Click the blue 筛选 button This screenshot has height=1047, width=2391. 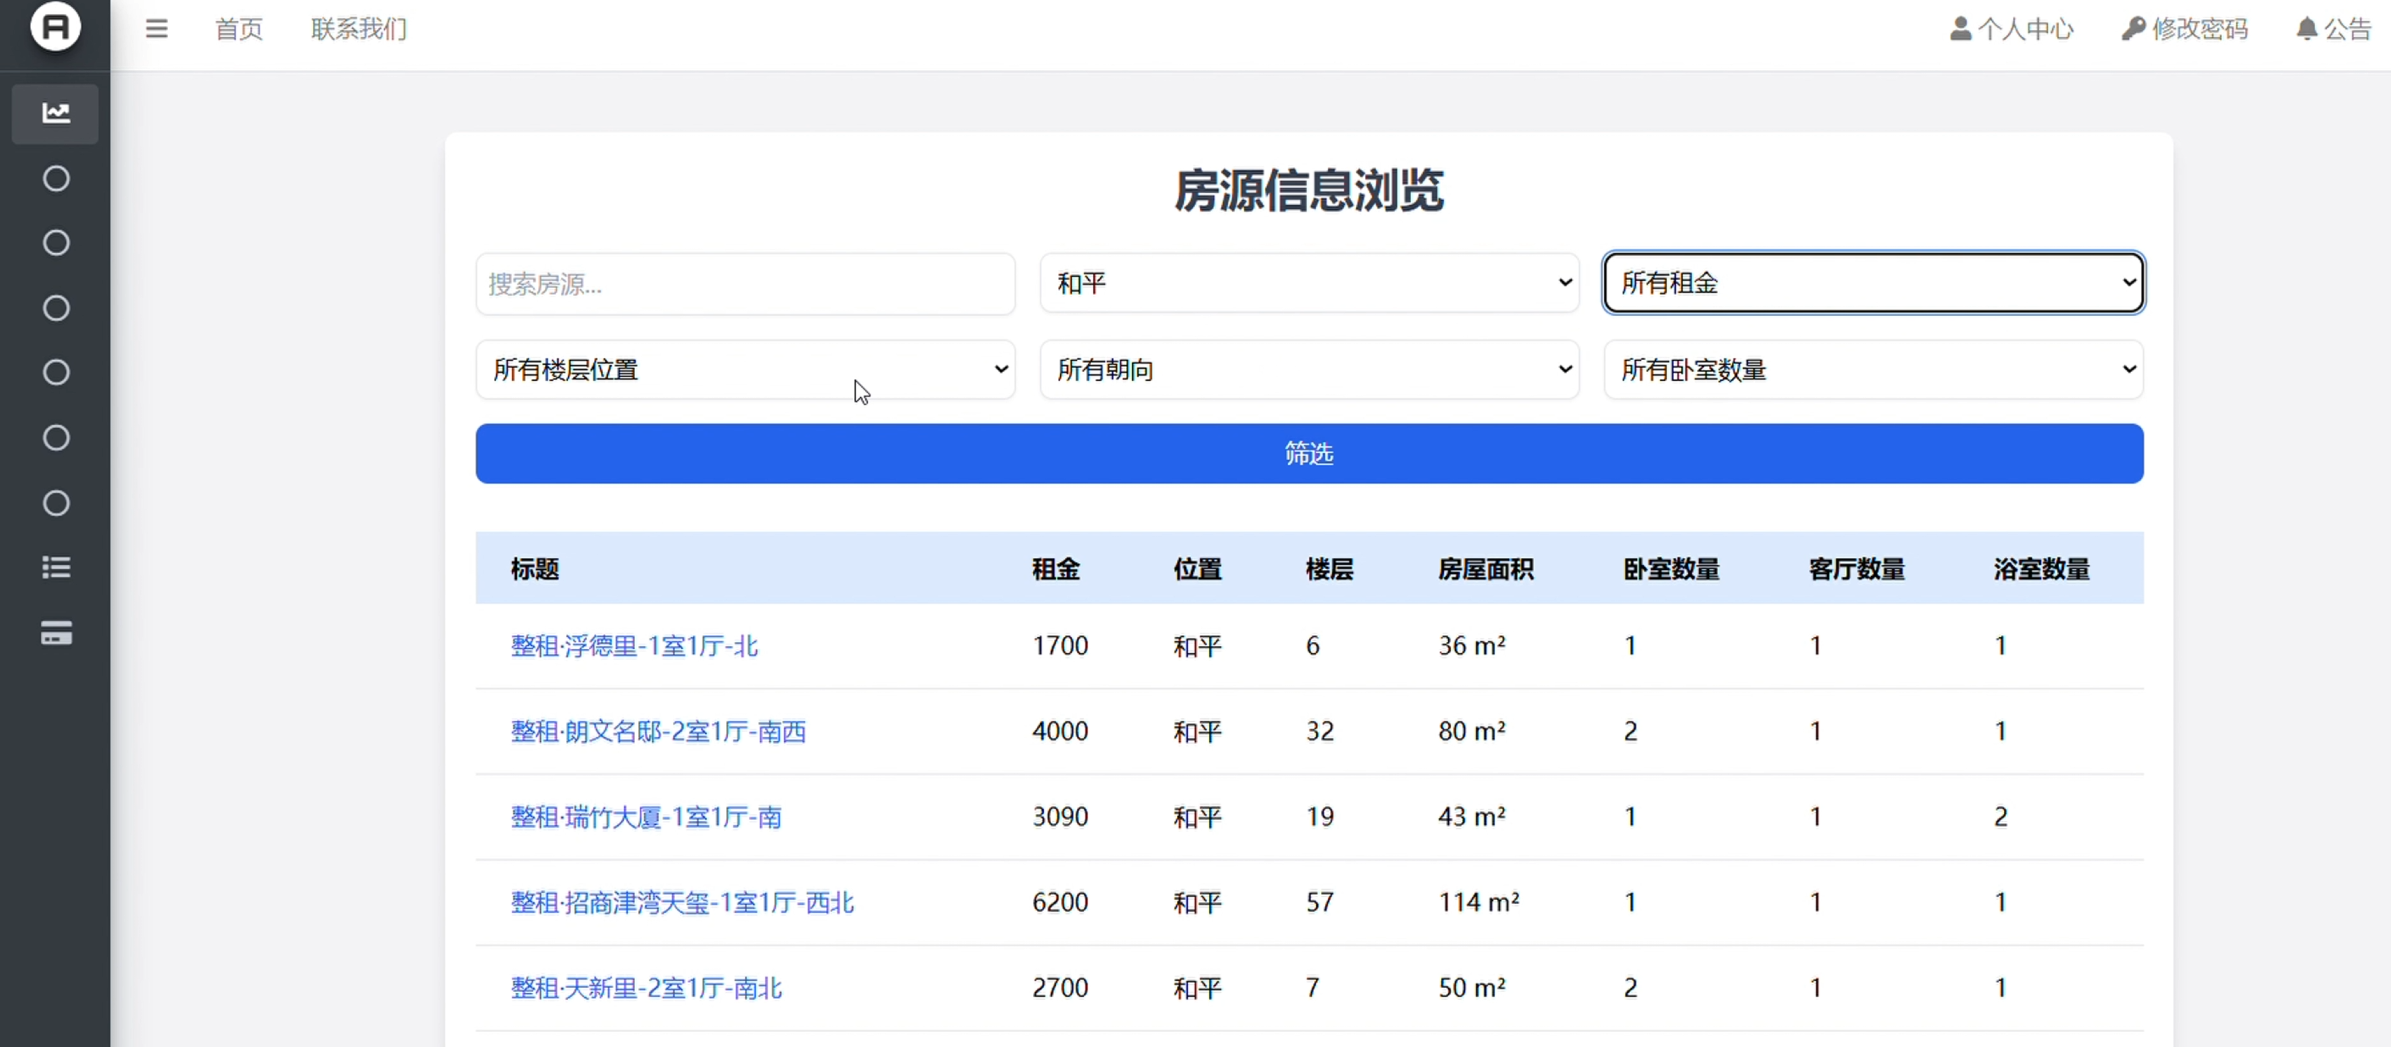[1310, 454]
